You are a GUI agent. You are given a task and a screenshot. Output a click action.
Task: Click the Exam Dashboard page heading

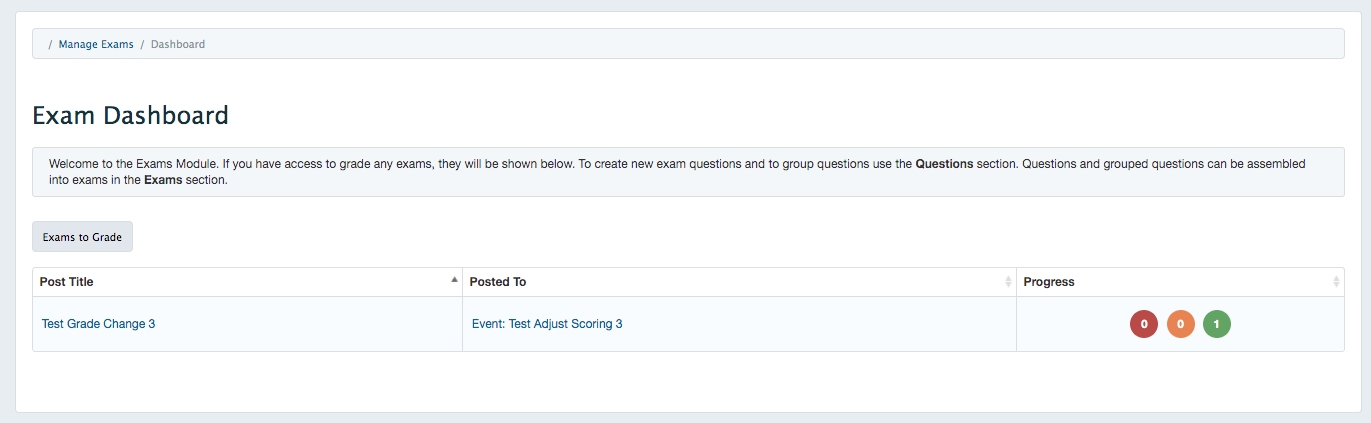pyautogui.click(x=131, y=116)
